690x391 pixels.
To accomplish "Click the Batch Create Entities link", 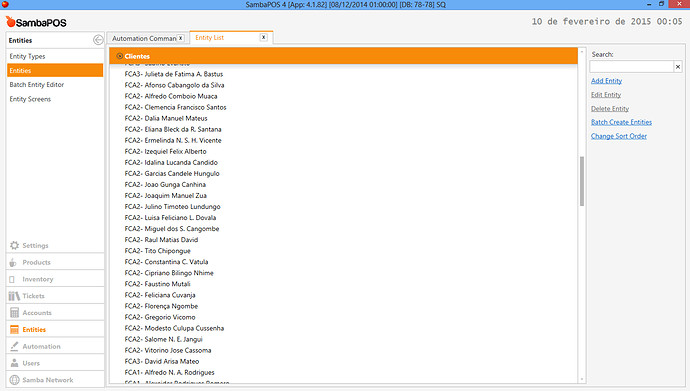I will (621, 122).
